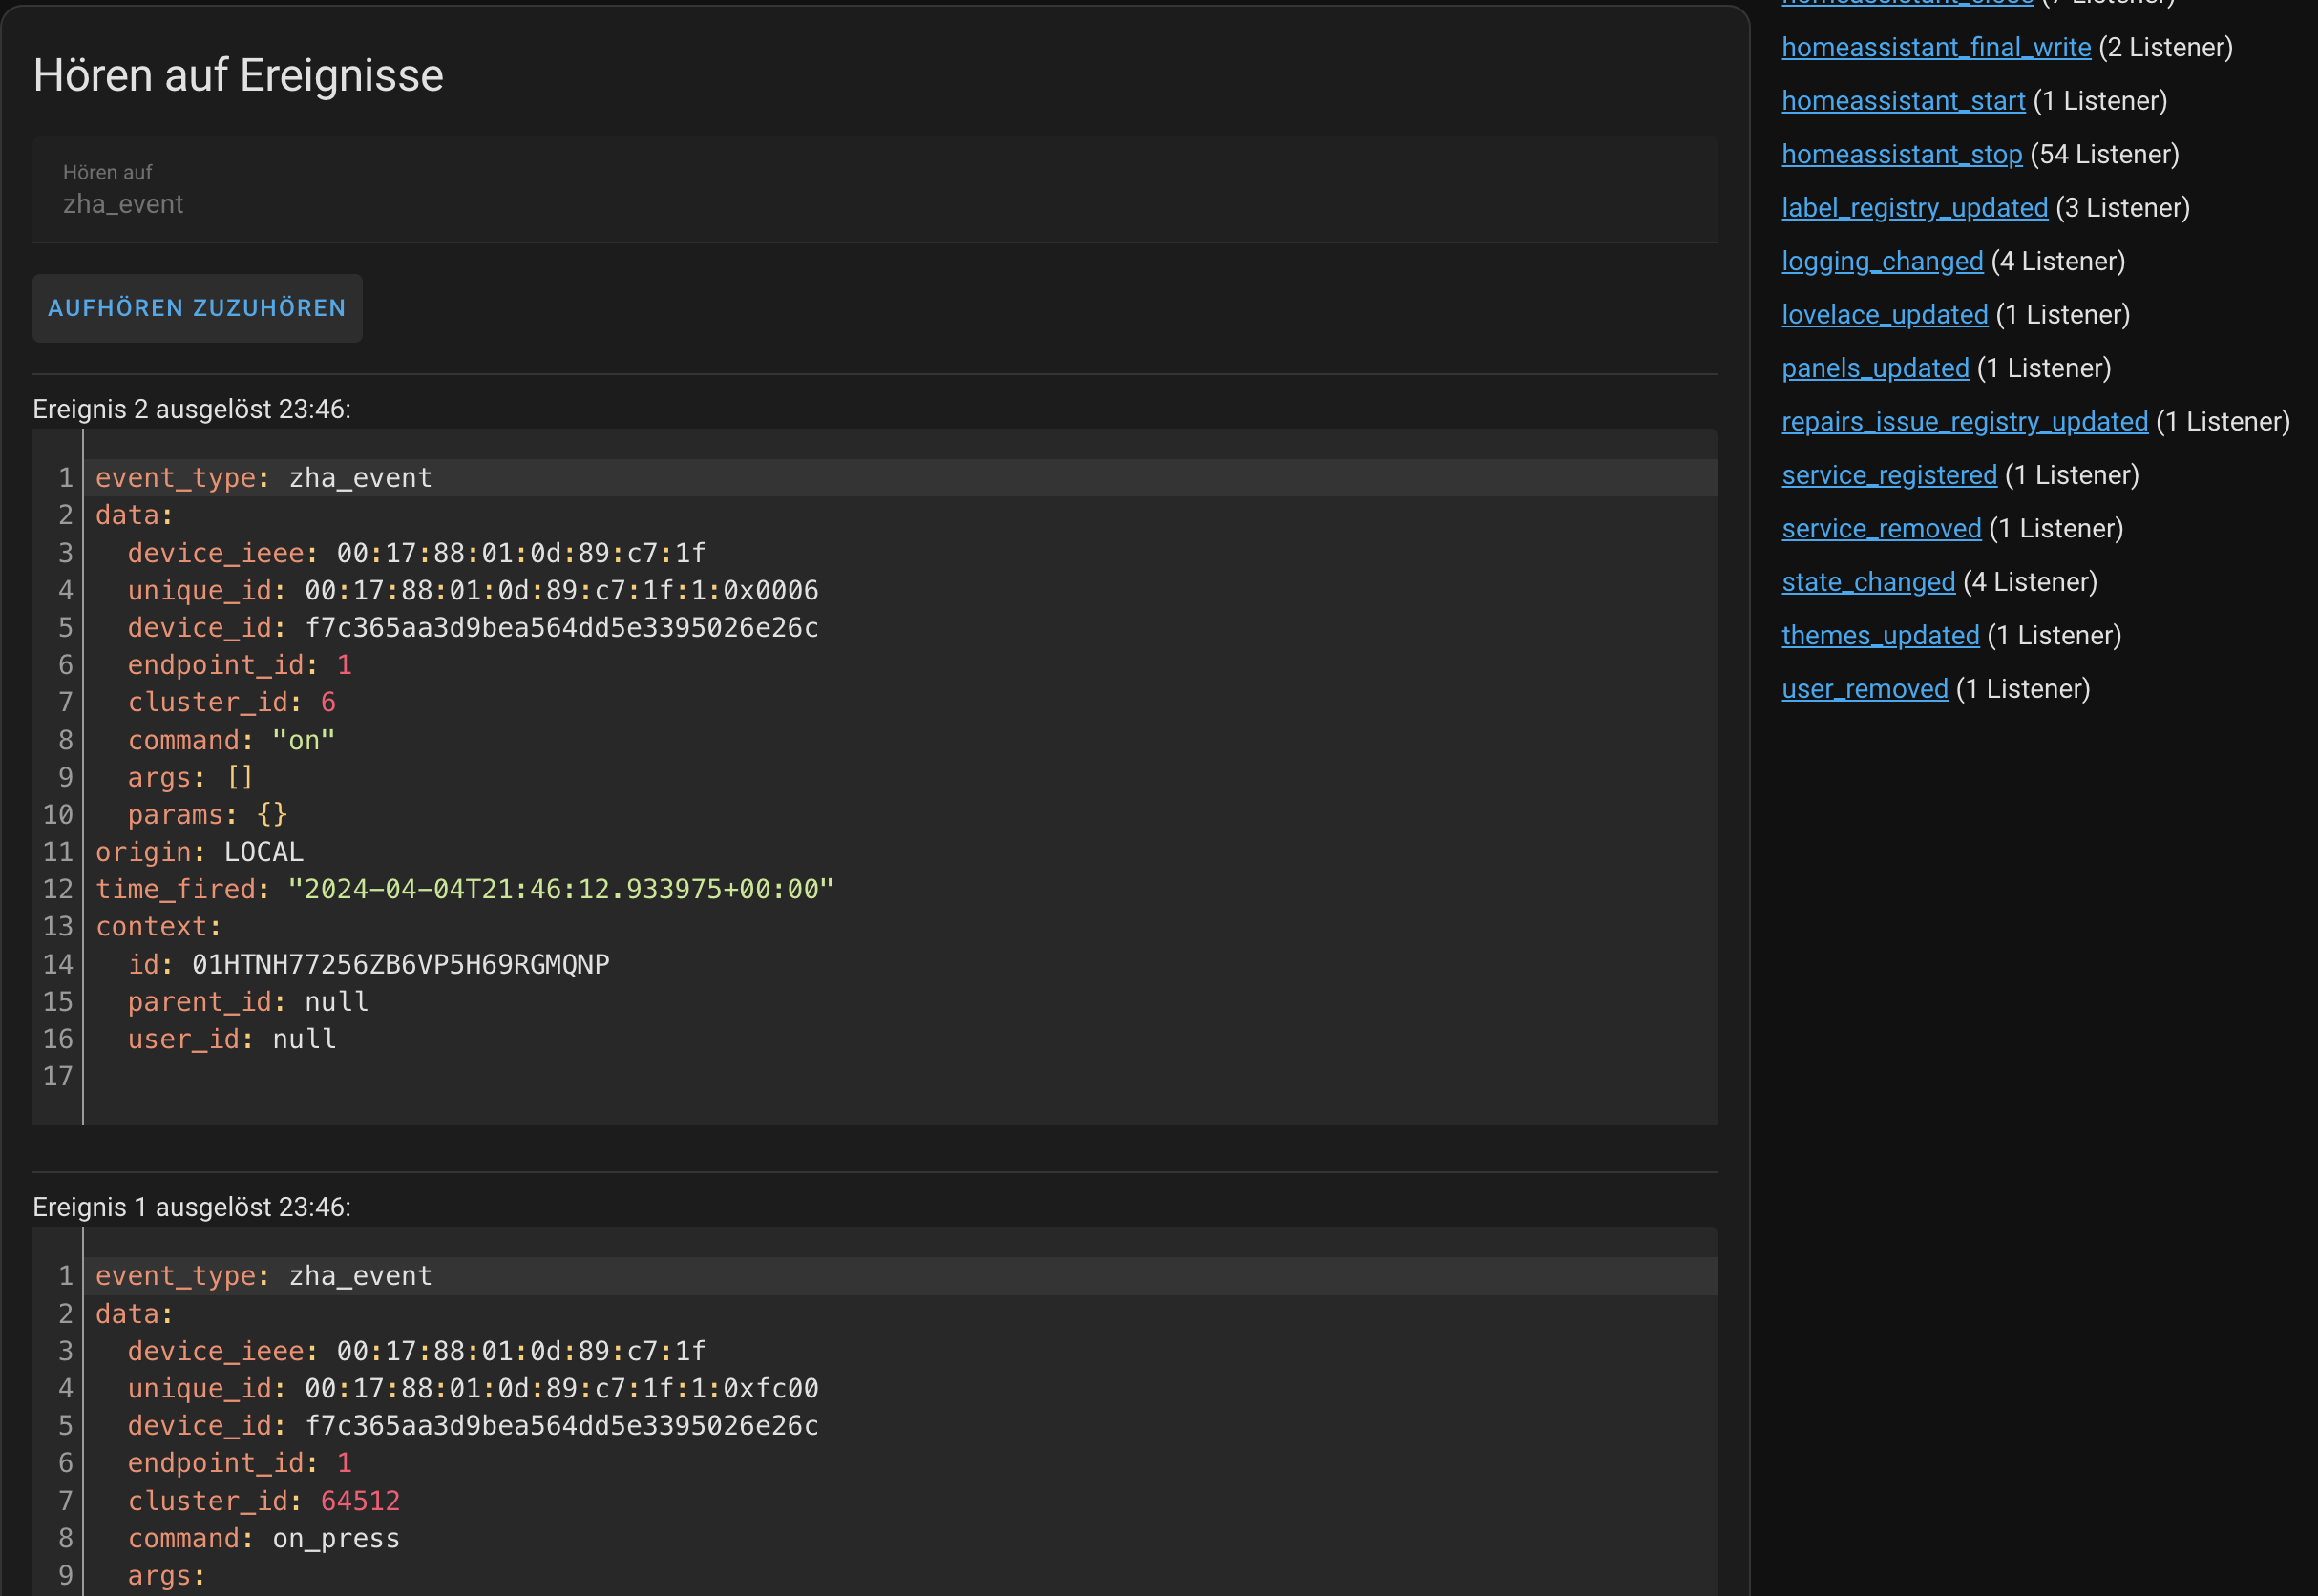
Task: Click the cluster_id 64512 line in Ereignis 1
Action: 263,1500
